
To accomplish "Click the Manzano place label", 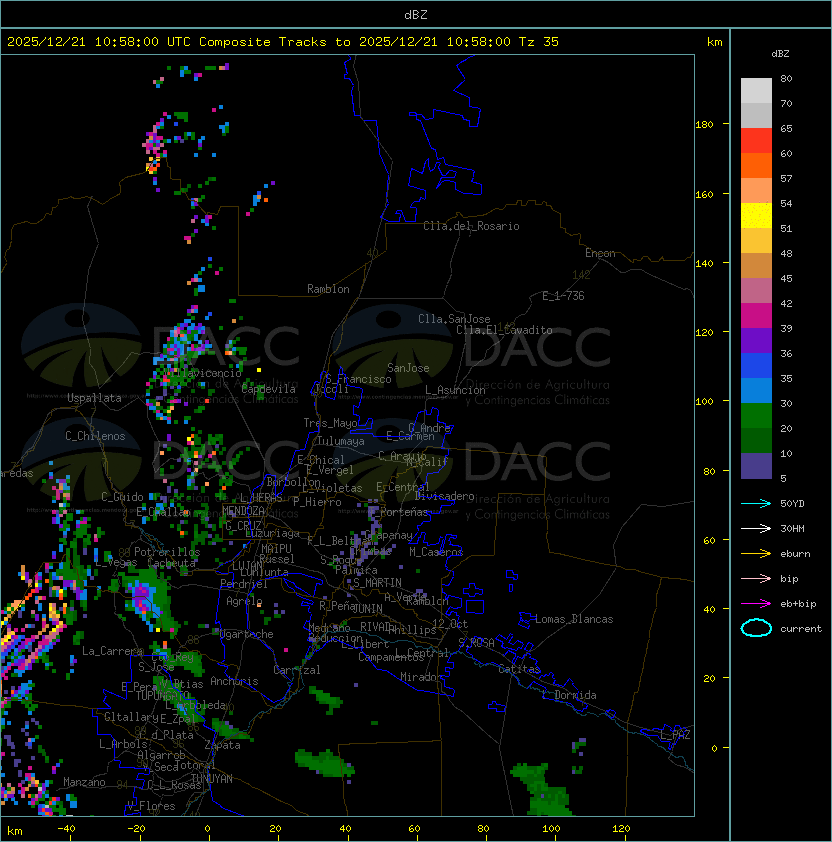I will [84, 782].
